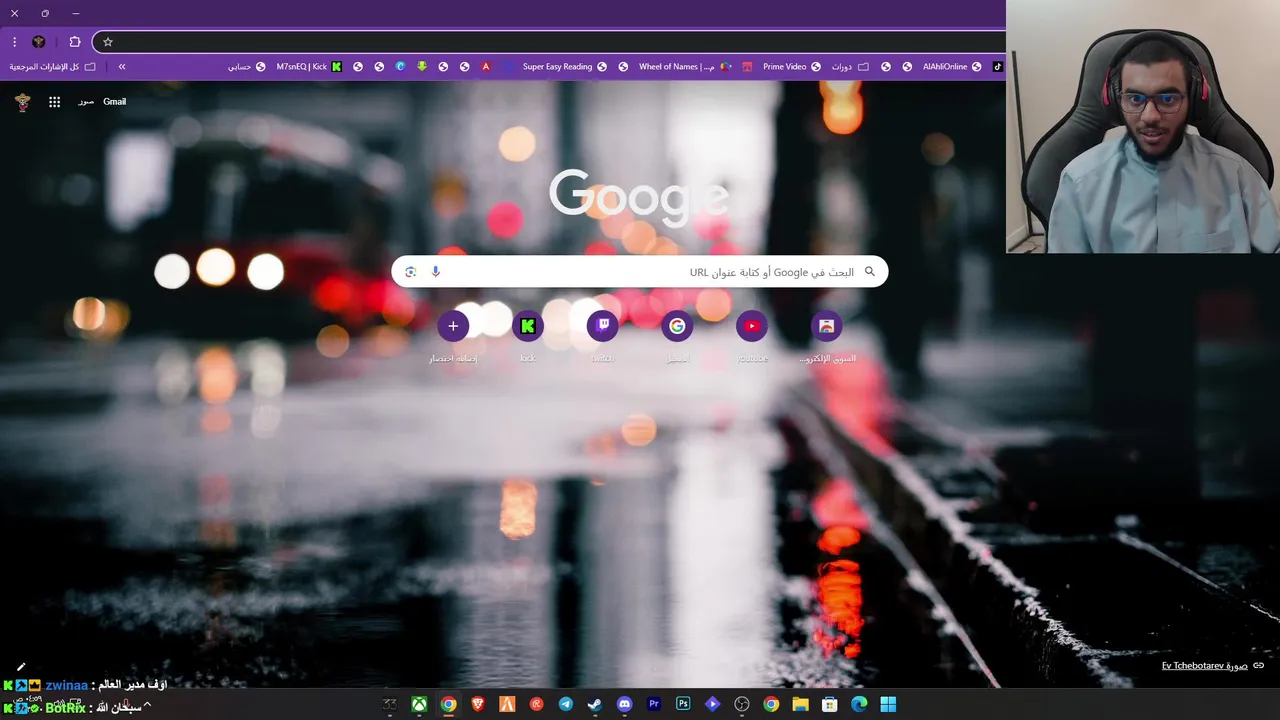Show hidden tray icons chevron
The height and width of the screenshot is (720, 1280).
pyautogui.click(x=147, y=705)
